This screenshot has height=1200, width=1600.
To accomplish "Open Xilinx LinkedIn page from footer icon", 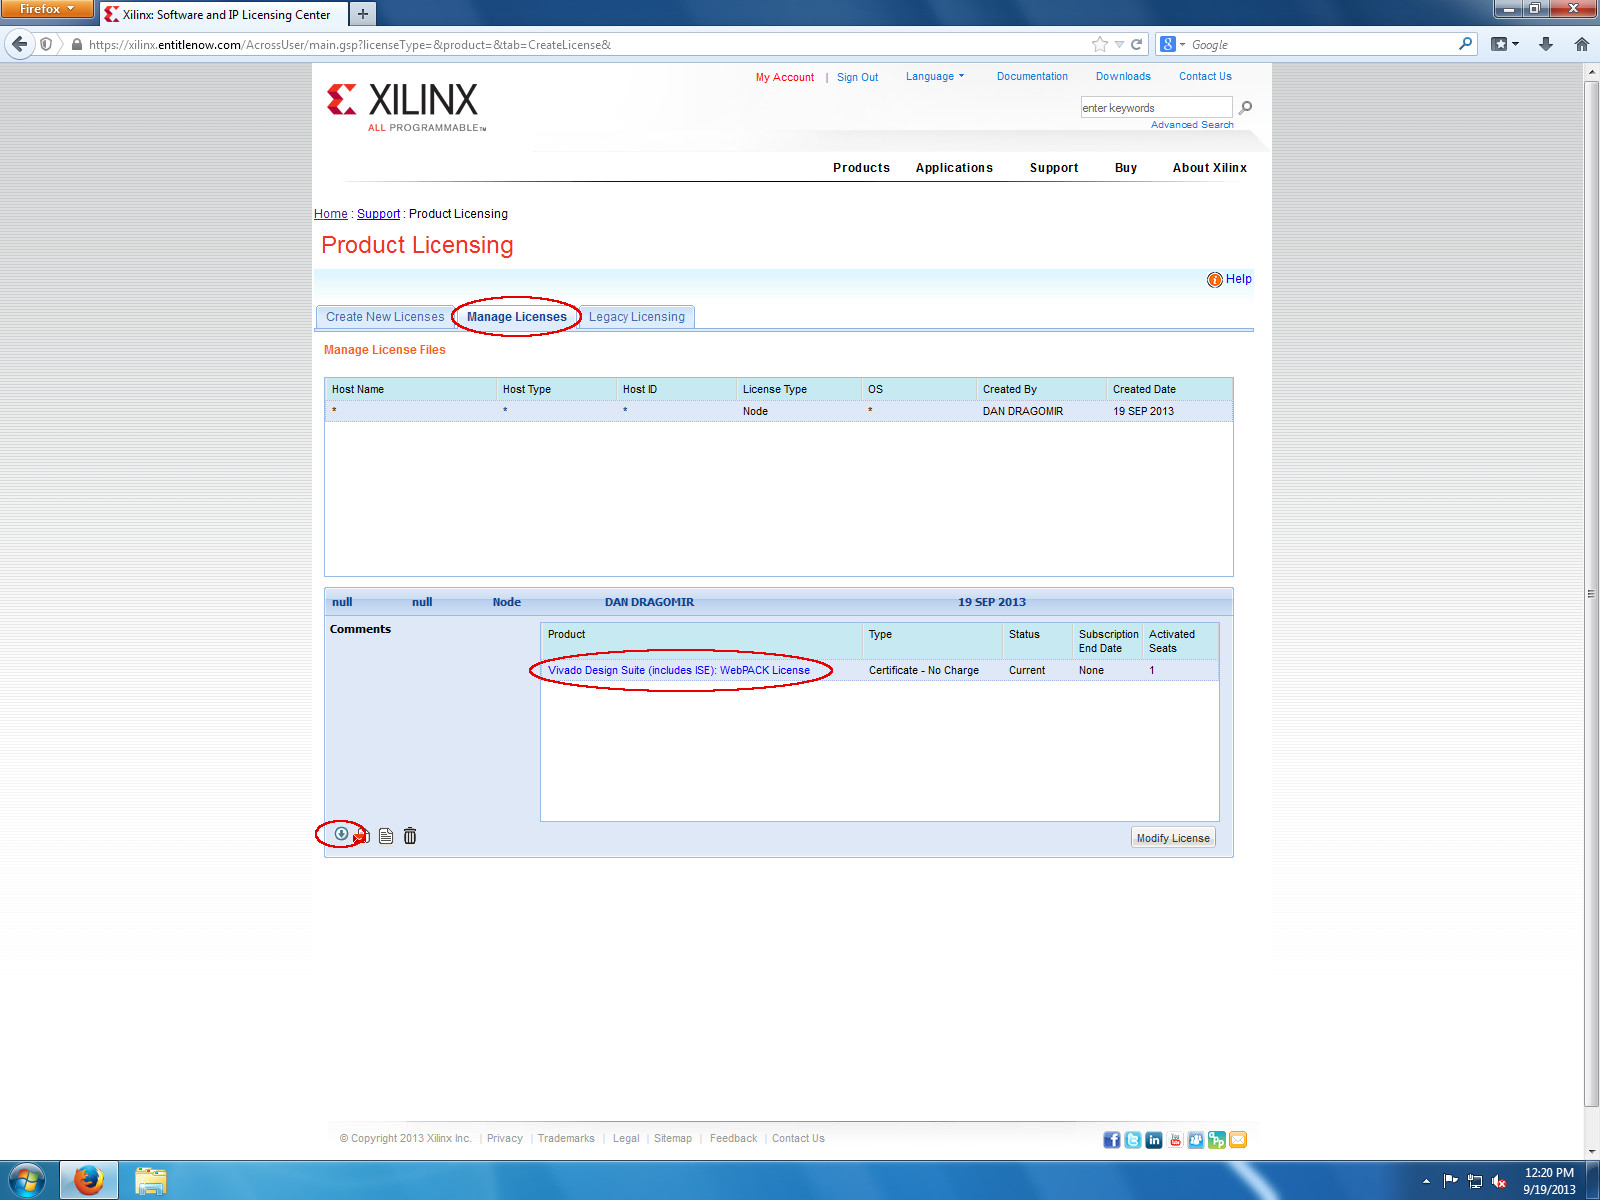I will tap(1154, 1139).
